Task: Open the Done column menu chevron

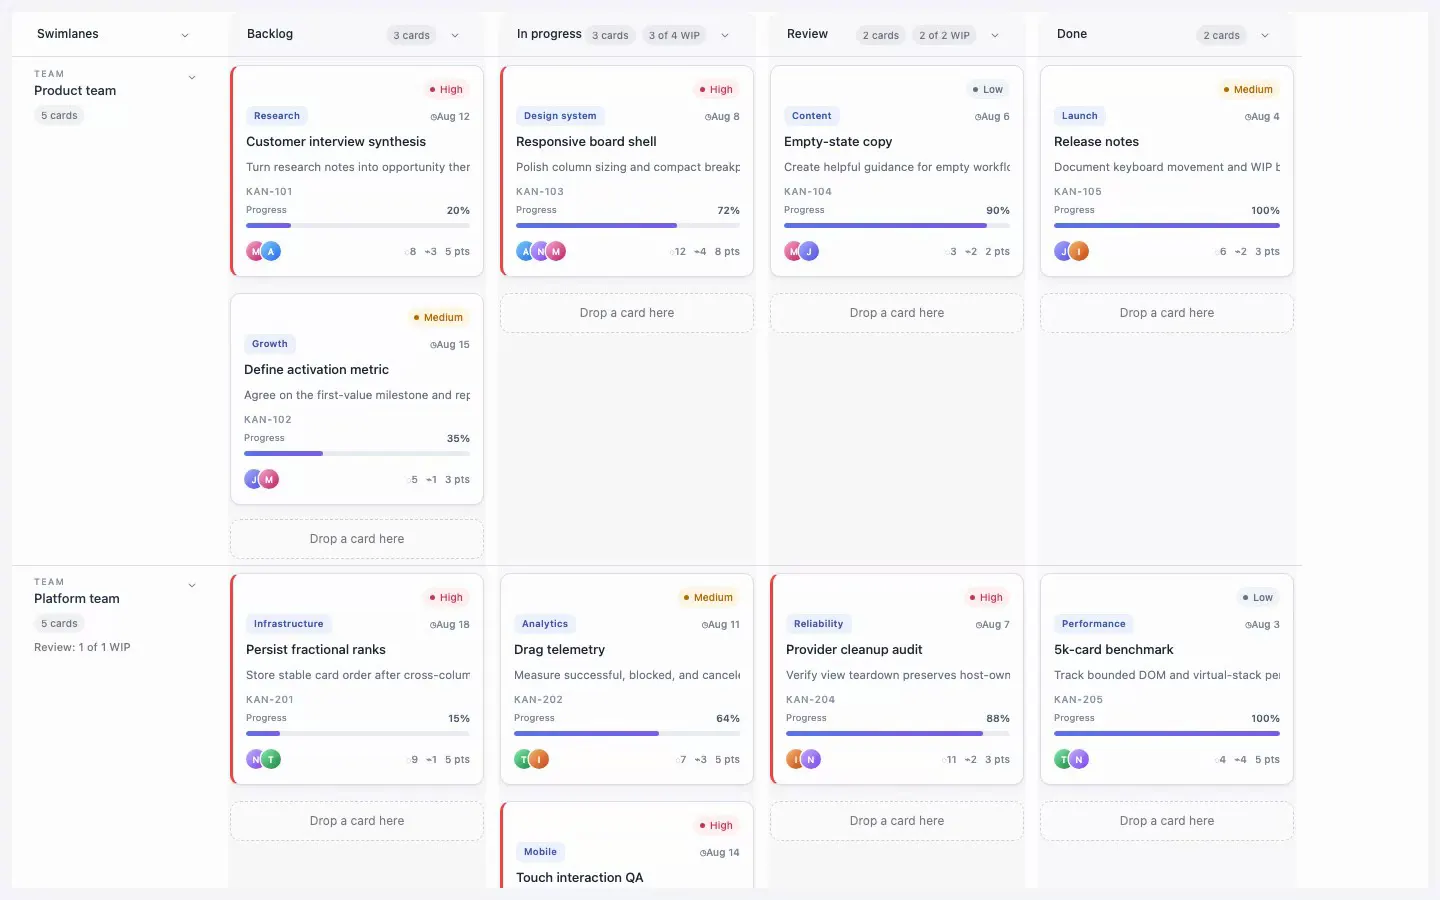Action: [1265, 35]
